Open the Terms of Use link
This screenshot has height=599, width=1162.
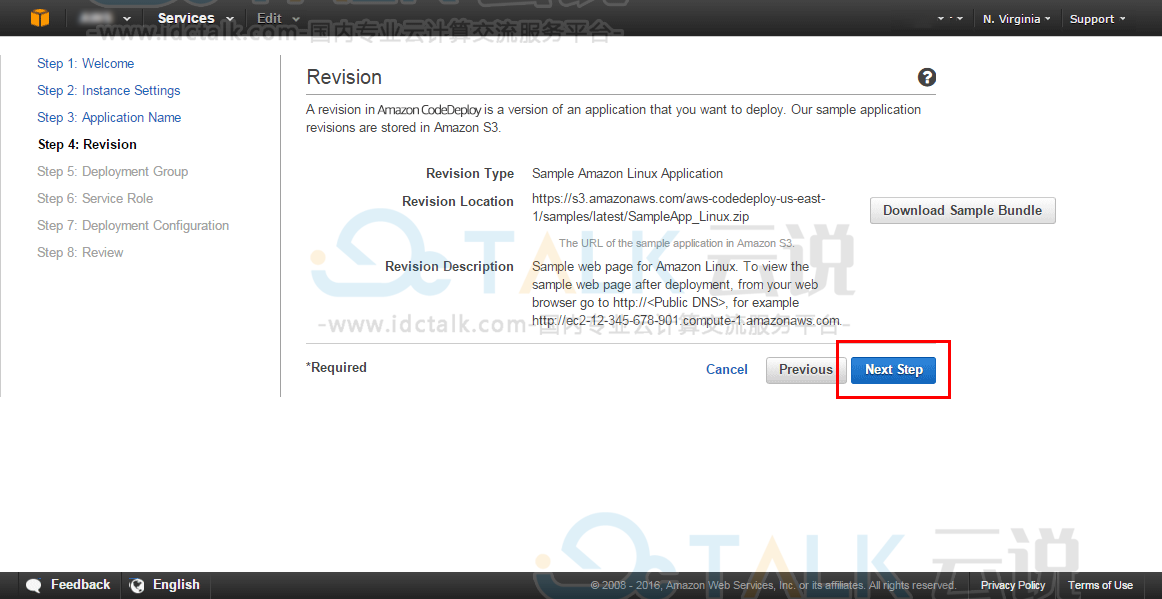point(1100,585)
